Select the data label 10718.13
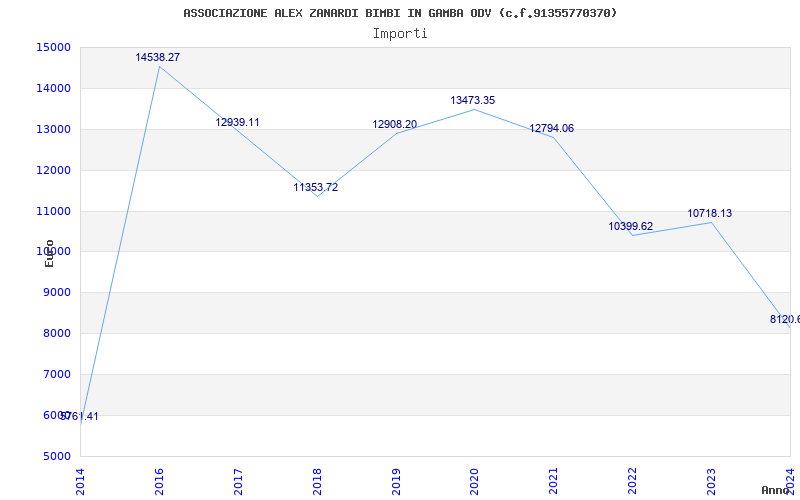Viewport: 800px width, 500px height. (710, 213)
